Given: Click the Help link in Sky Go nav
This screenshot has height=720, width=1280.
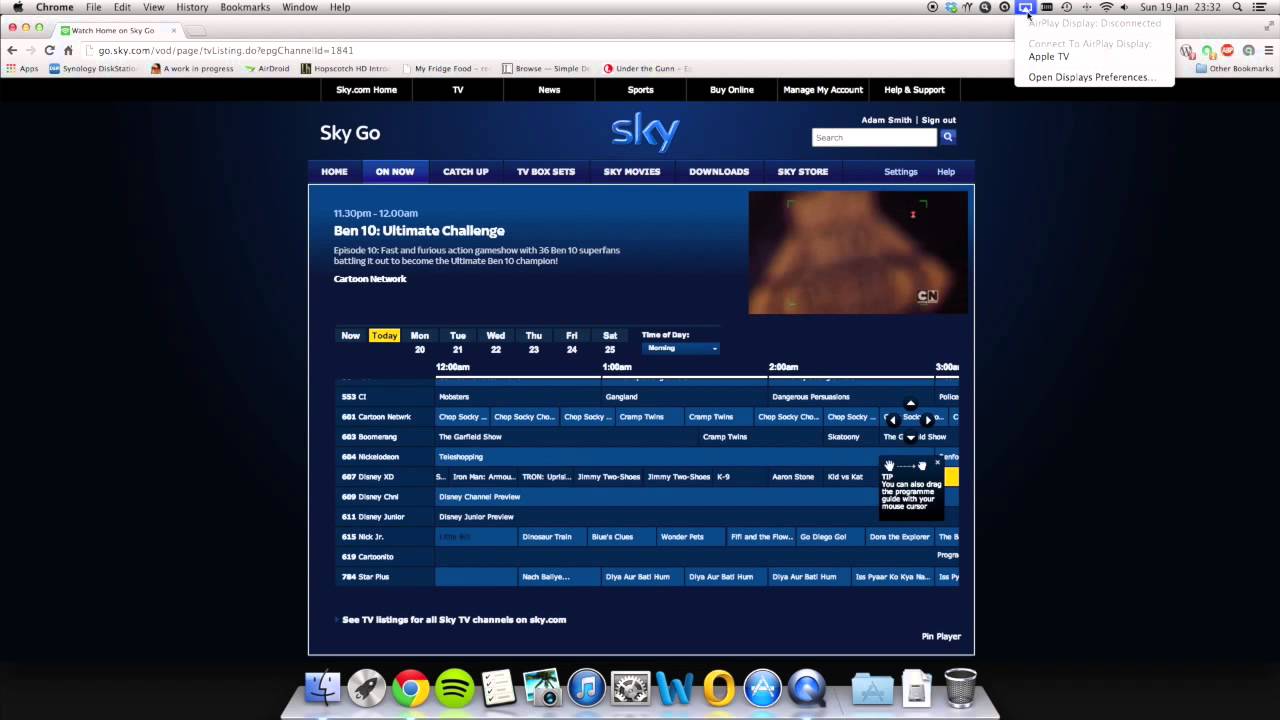Looking at the screenshot, I should coord(946,172).
